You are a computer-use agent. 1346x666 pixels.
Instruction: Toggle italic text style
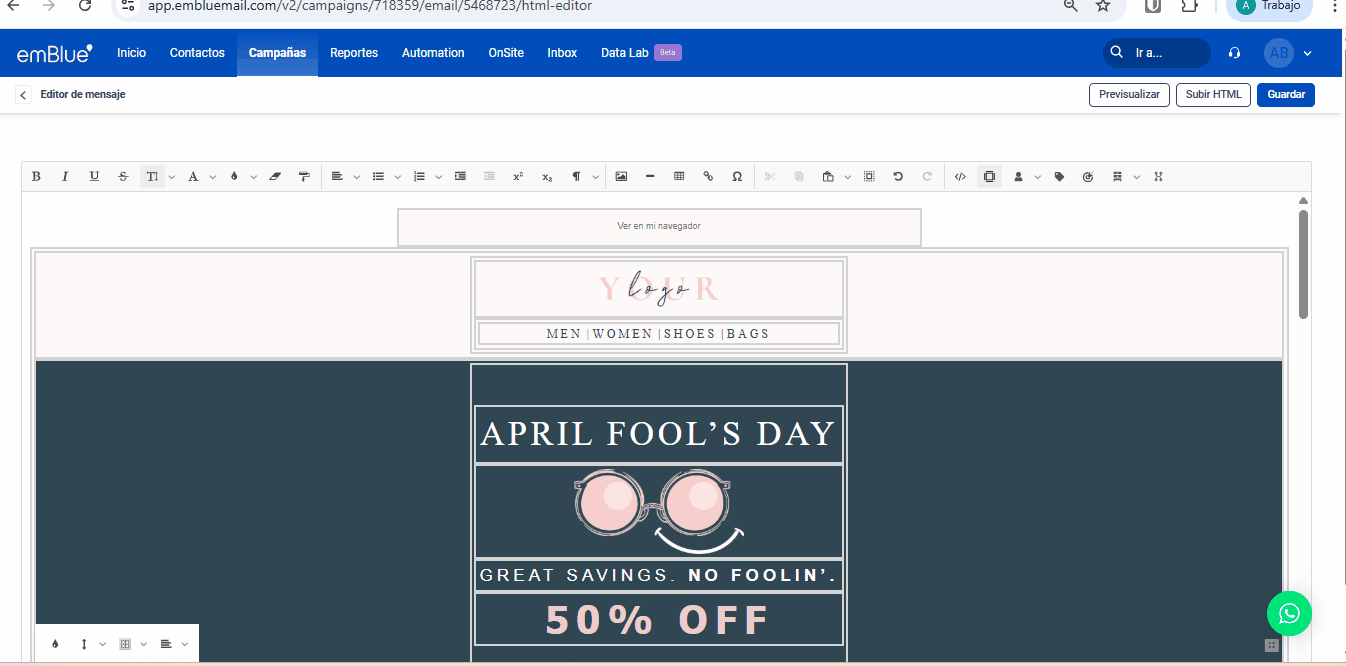click(x=65, y=177)
